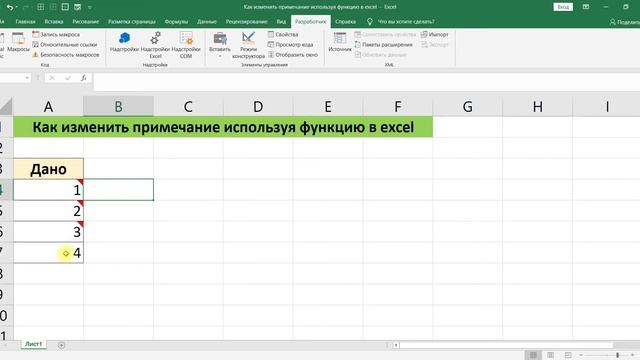Select column D header
The height and width of the screenshot is (360, 640).
point(258,107)
